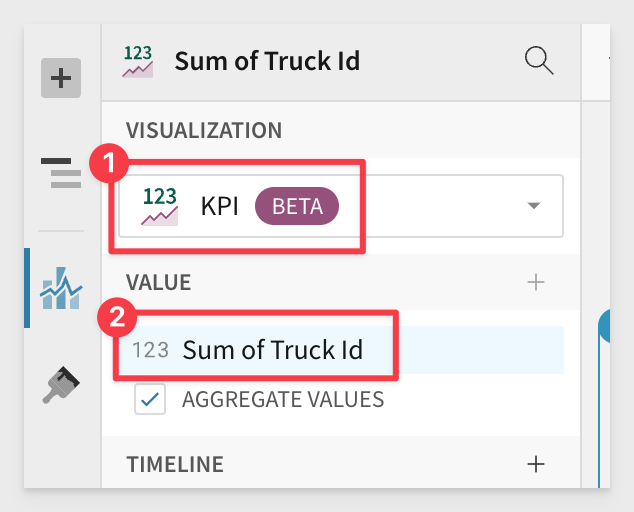634x512 pixels.
Task: Select the Sum of Truck Id value column
Action: click(272, 350)
